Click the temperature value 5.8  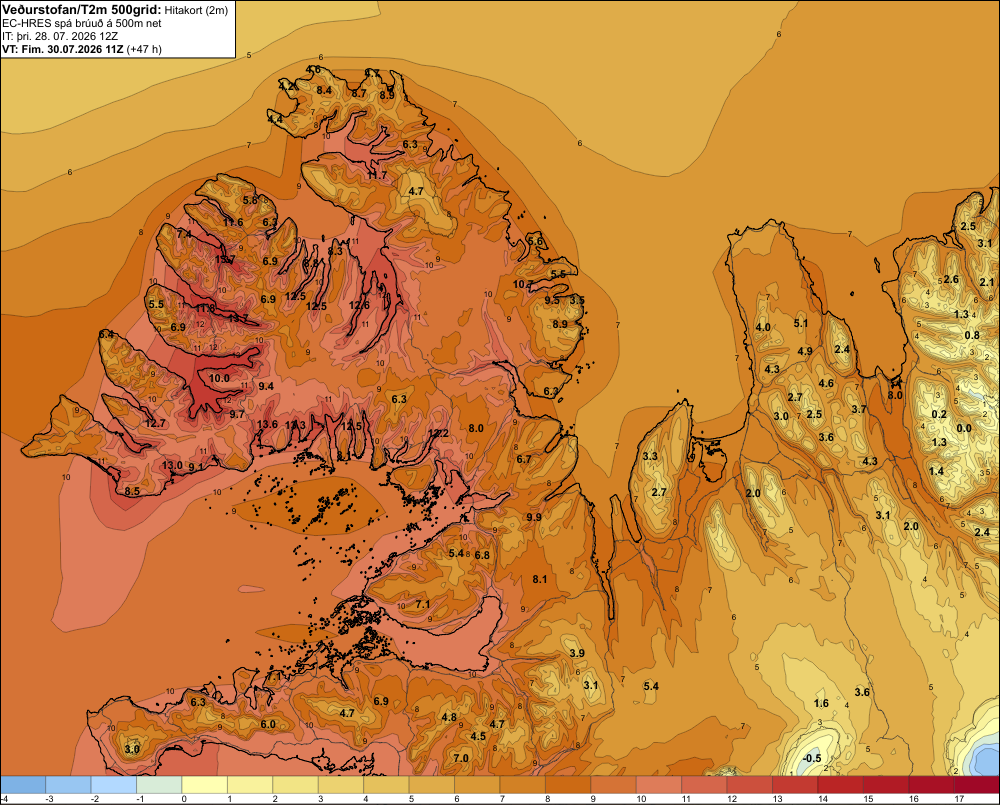pos(250,200)
